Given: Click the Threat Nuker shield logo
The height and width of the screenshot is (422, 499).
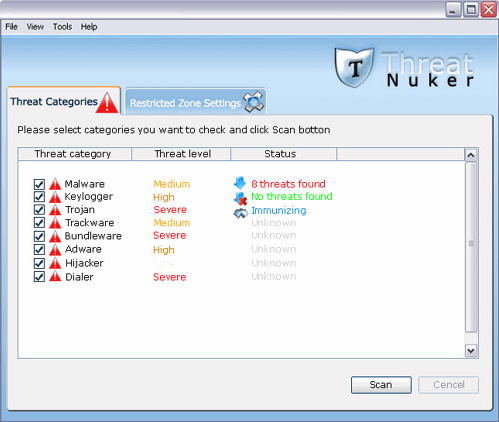Looking at the screenshot, I should tap(354, 67).
